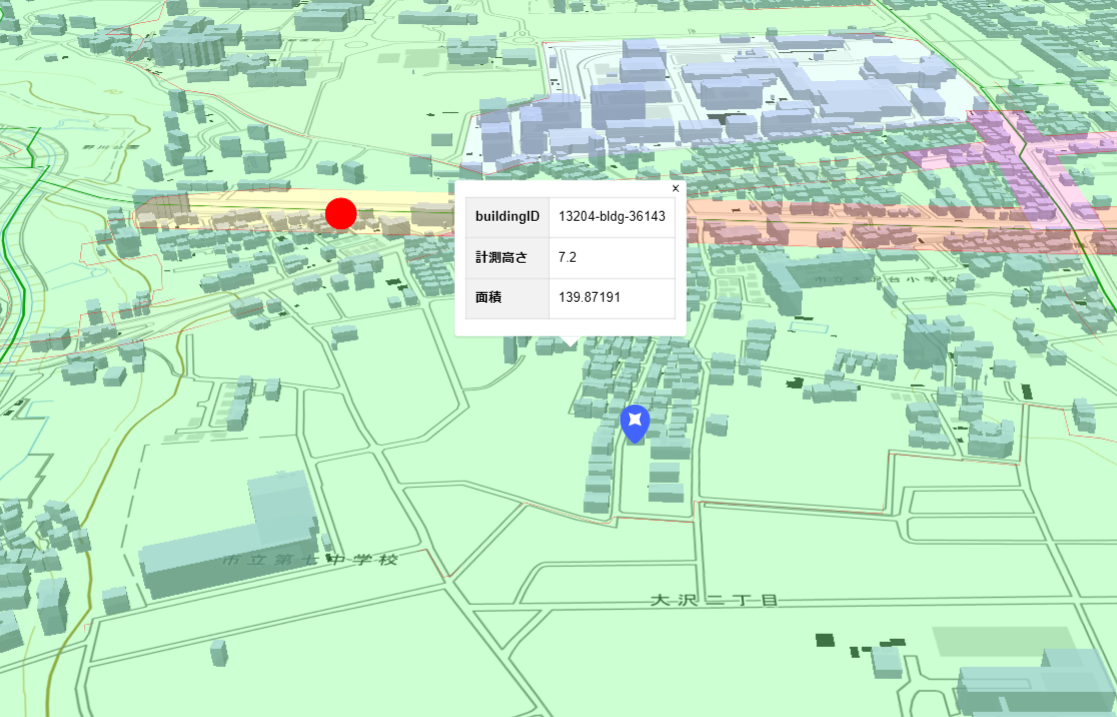Click the popup's pointer tip
1117x717 pixels.
coord(570,342)
